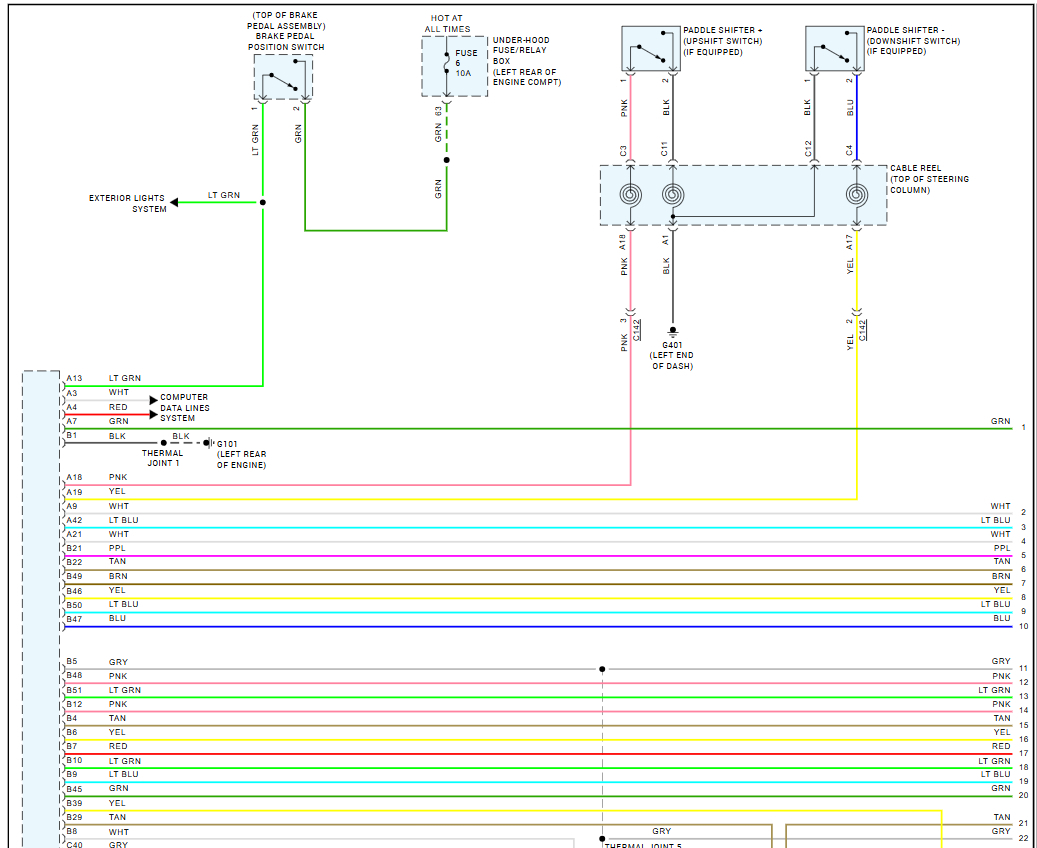Click the G101 ground symbol
Viewport: 1037px width, 848px height.
208,443
